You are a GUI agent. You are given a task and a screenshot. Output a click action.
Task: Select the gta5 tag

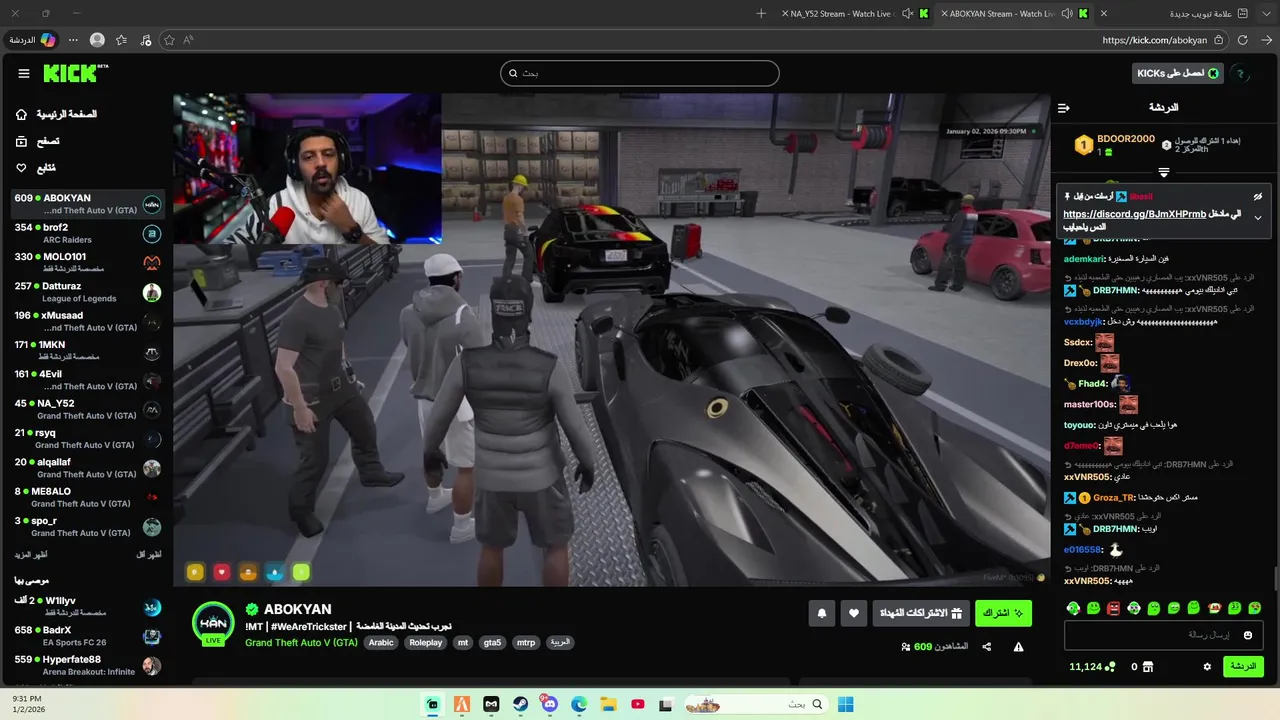[x=492, y=643]
